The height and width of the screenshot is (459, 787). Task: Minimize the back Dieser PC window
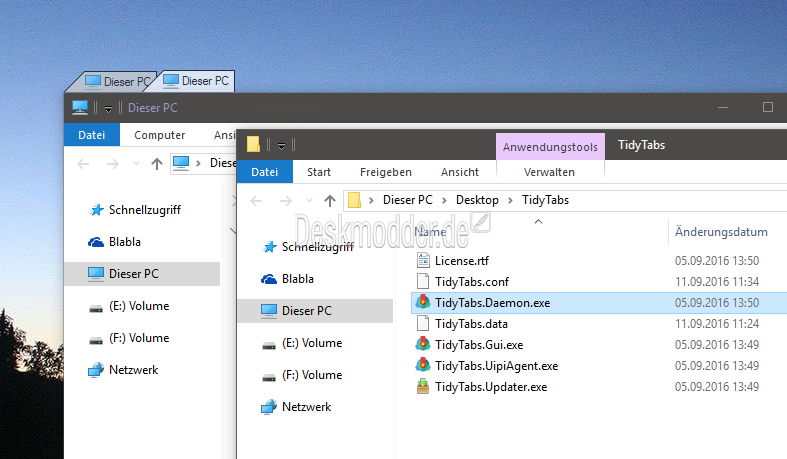point(723,107)
